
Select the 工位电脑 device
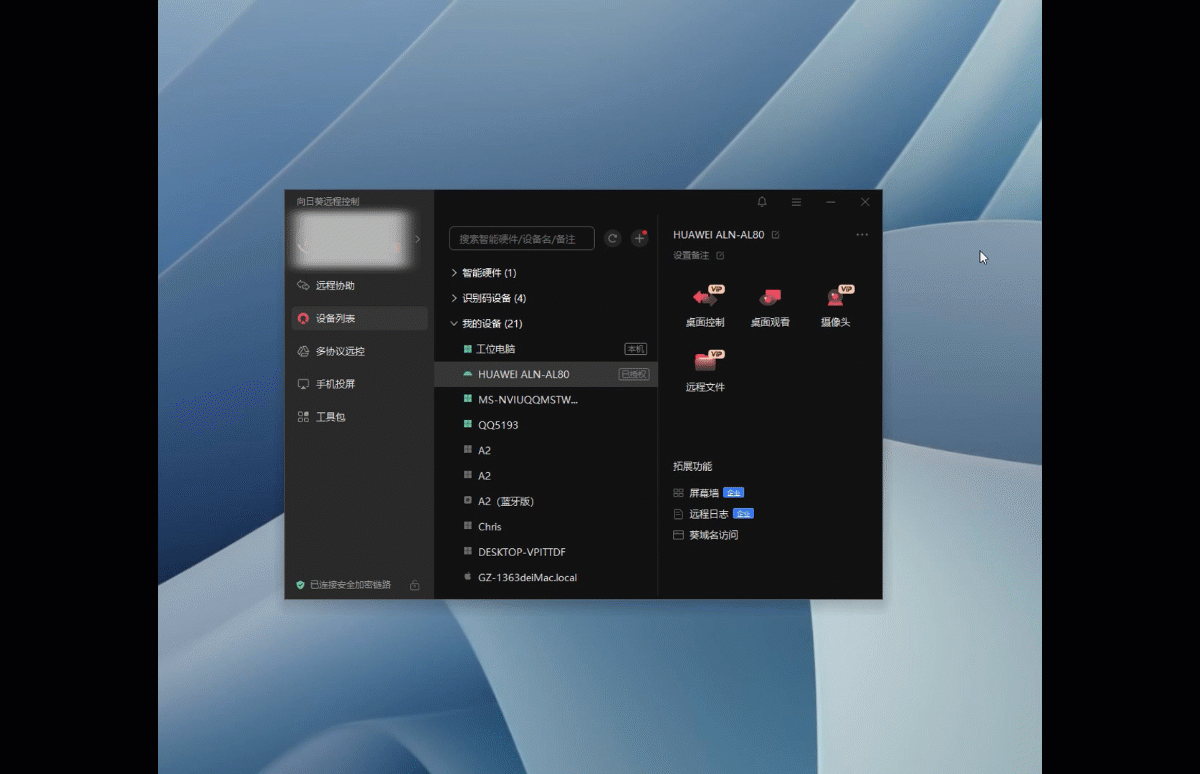point(546,349)
